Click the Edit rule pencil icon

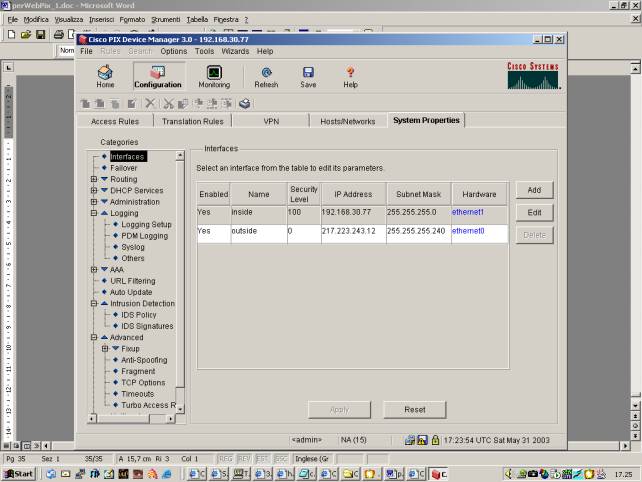tap(131, 104)
